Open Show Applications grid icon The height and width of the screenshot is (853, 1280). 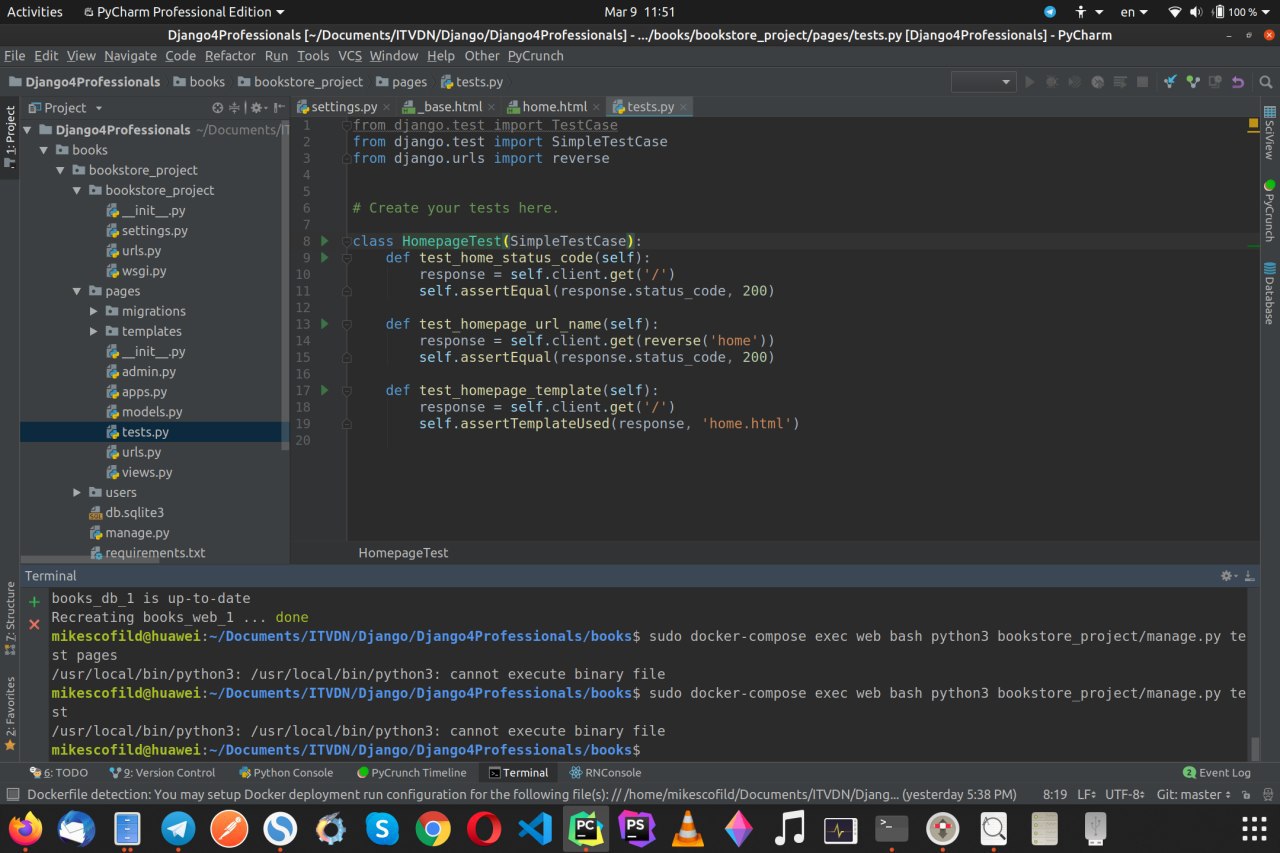coord(1254,829)
